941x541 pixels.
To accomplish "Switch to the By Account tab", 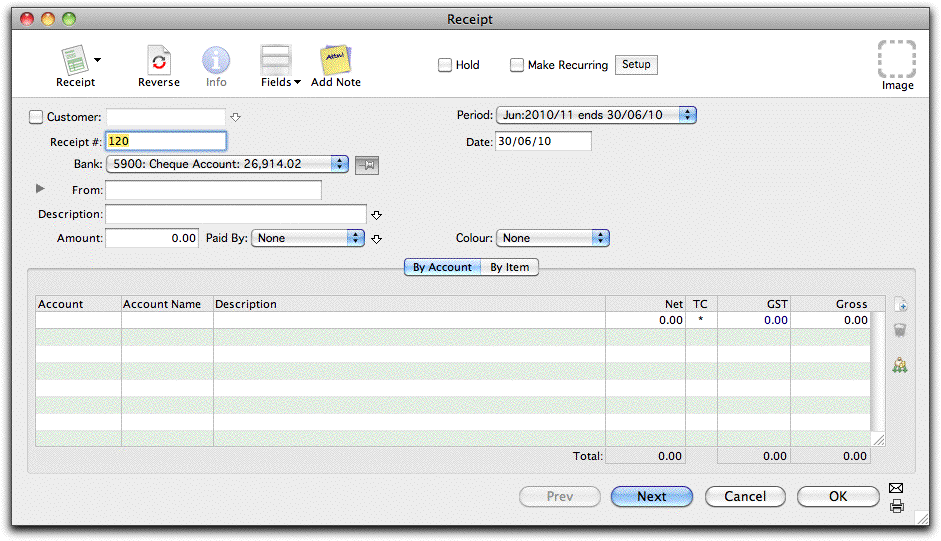I will [x=442, y=267].
